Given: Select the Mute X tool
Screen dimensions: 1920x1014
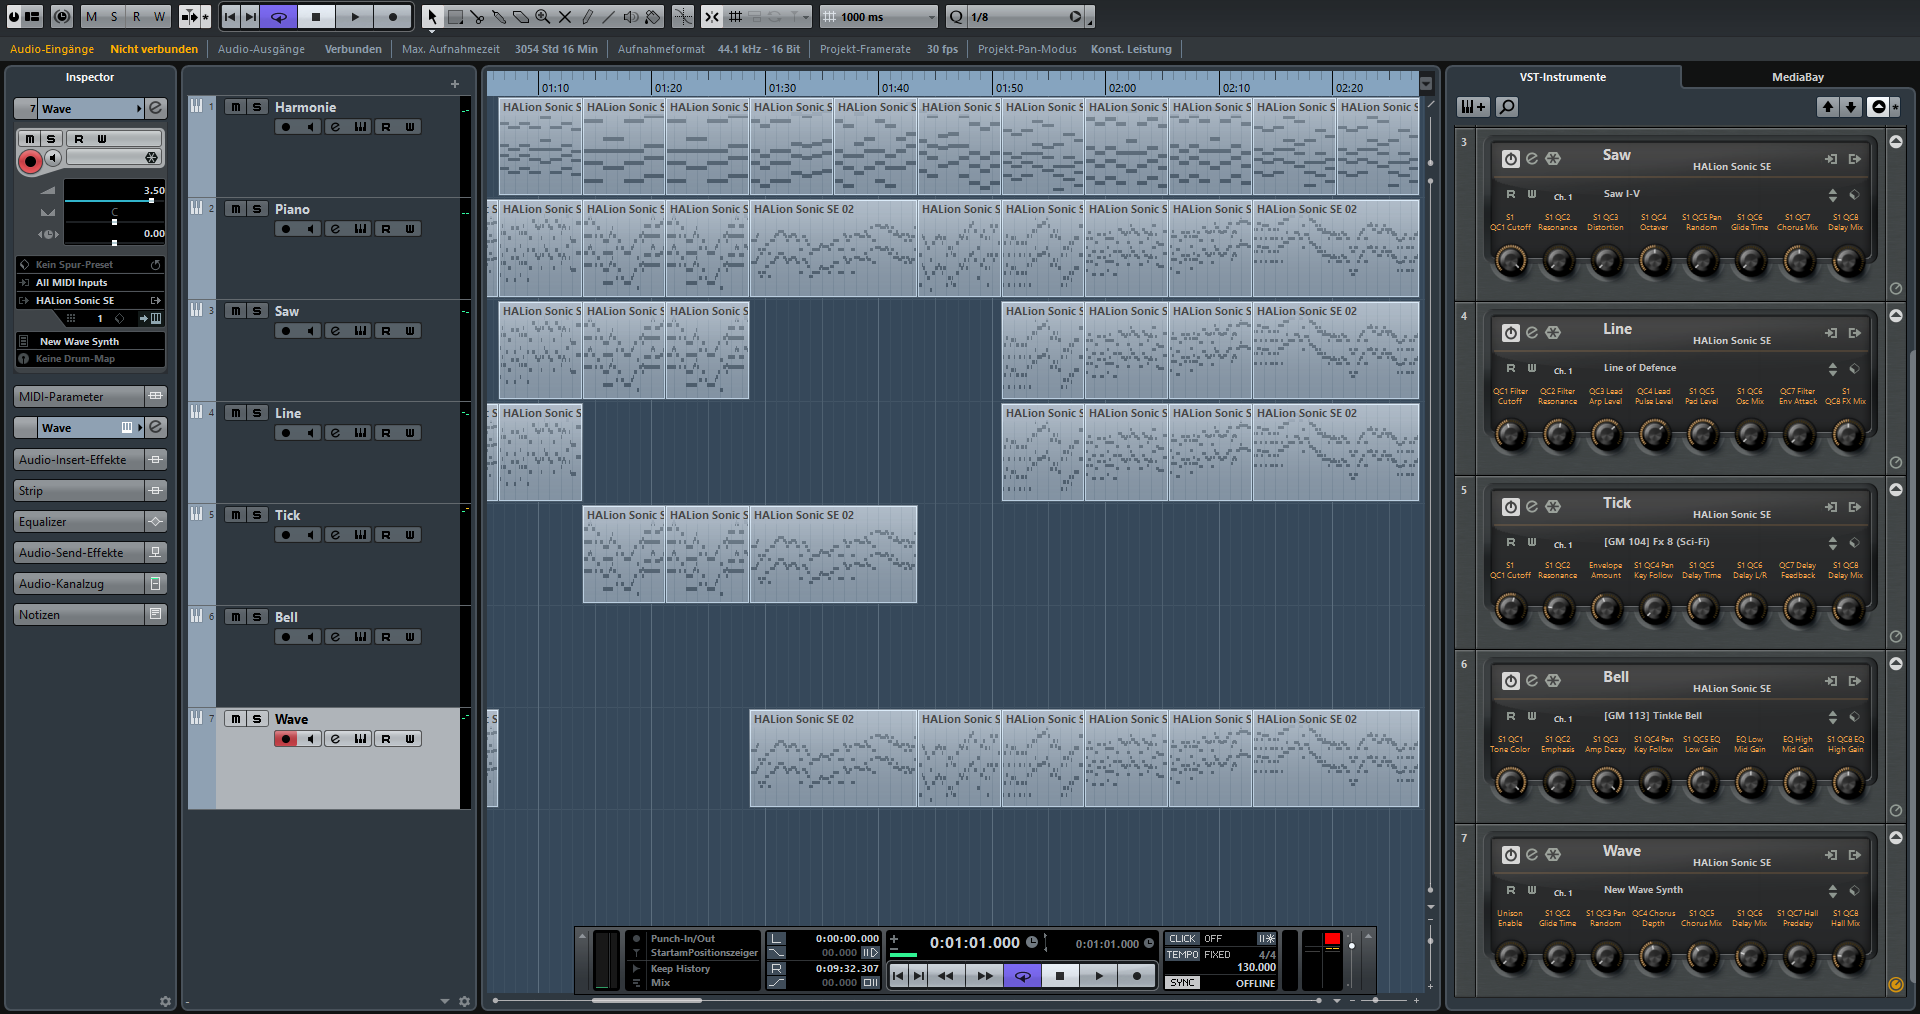Looking at the screenshot, I should click(x=565, y=17).
